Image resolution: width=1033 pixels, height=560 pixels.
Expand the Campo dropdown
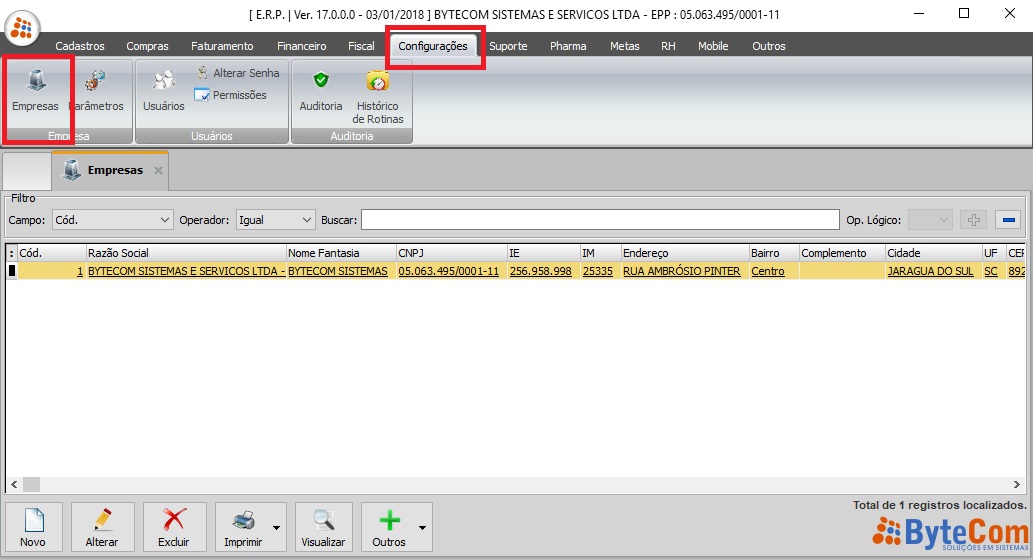165,220
